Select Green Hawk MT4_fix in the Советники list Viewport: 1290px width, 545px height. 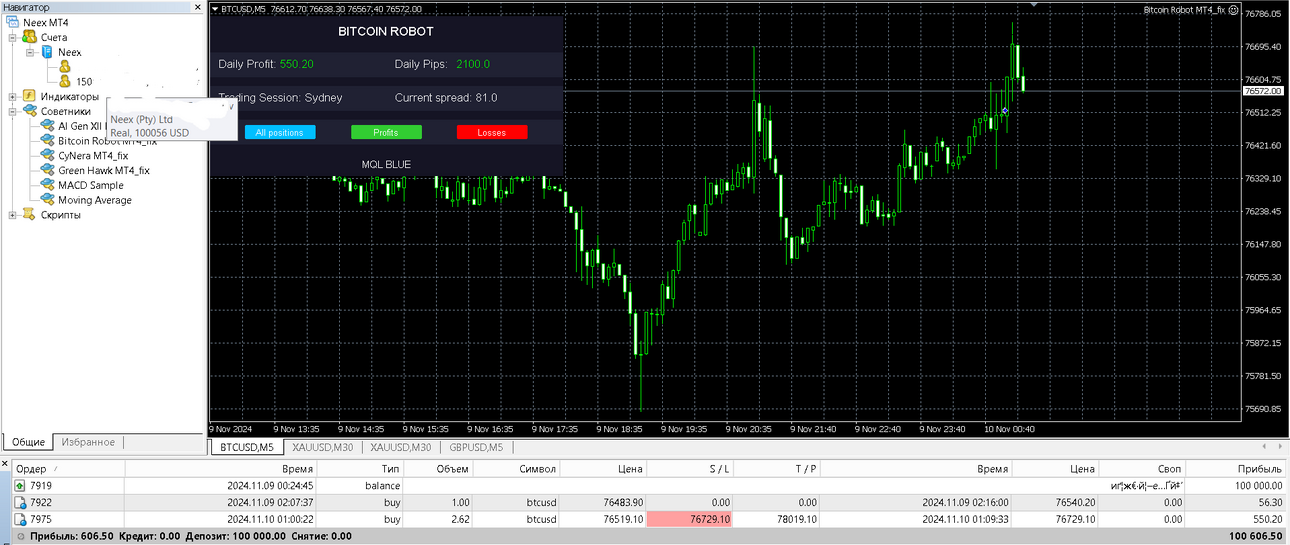[104, 170]
